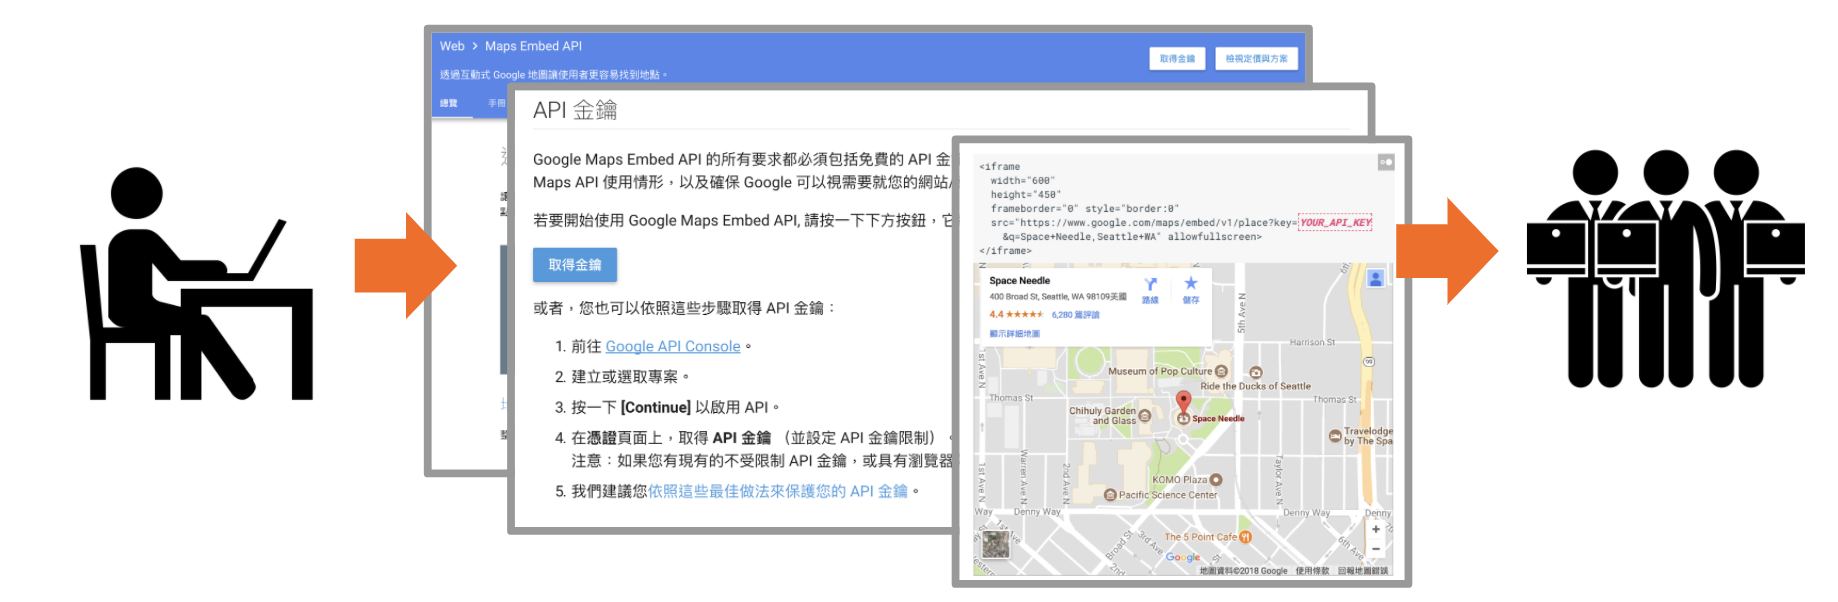1838x602 pixels.
Task: Click the red Space Needle map pin
Action: [x=1183, y=402]
